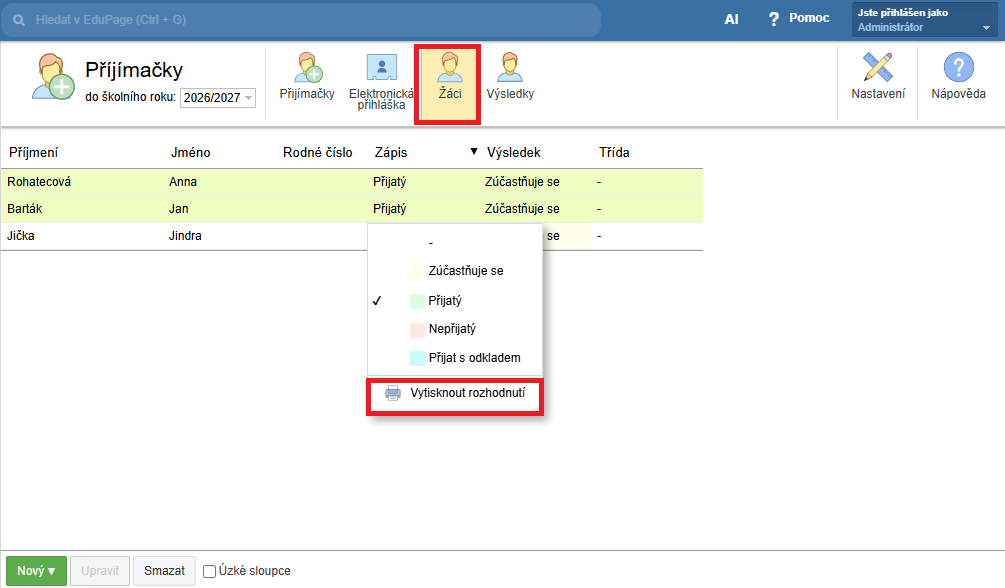The height and width of the screenshot is (588, 1005).
Task: Click the search magnifier icon
Action: 19,20
